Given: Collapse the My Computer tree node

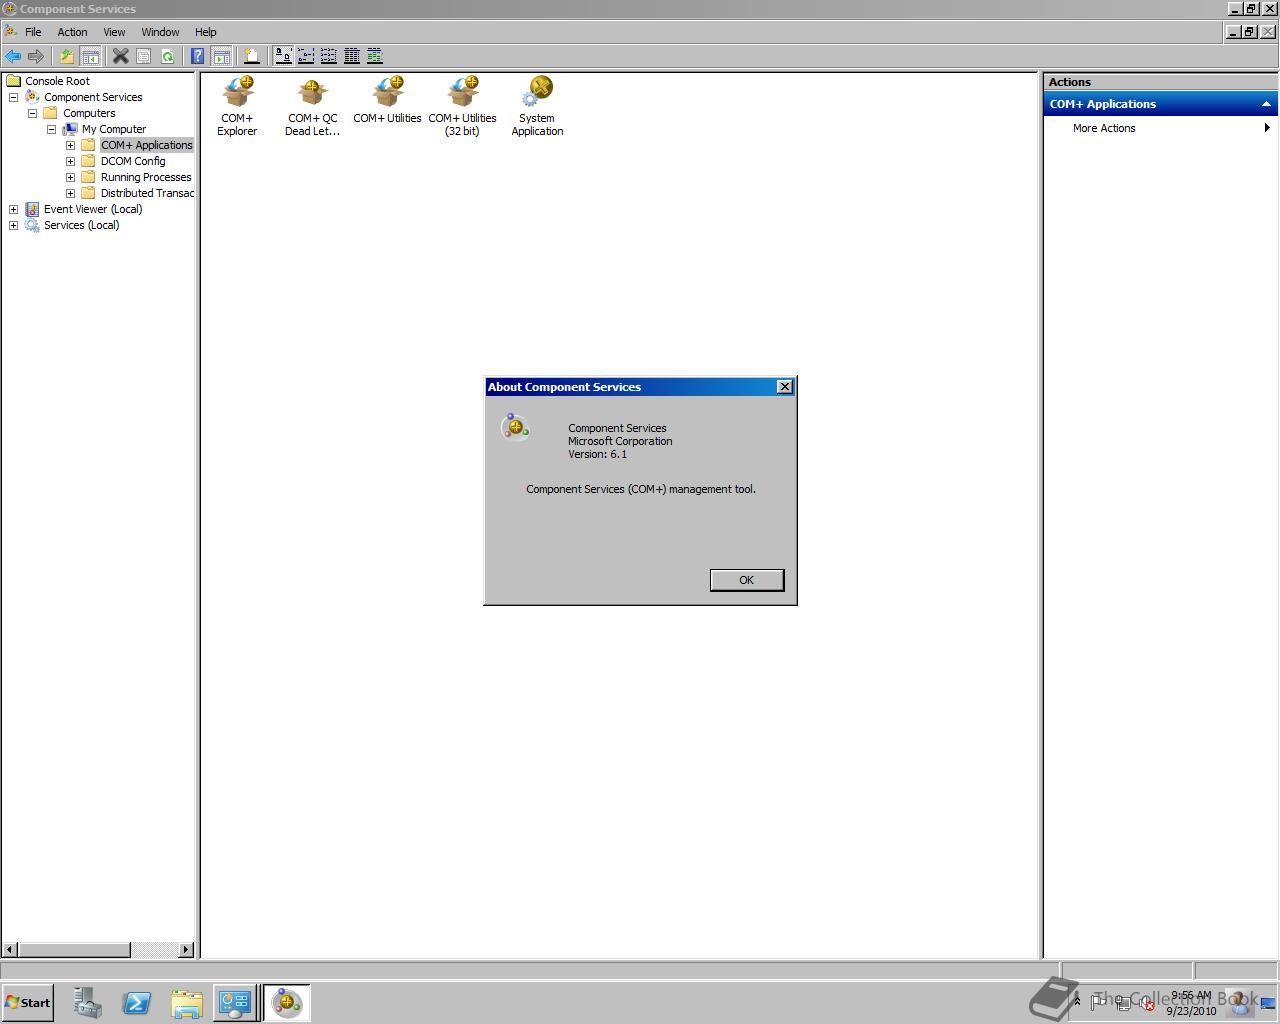Looking at the screenshot, I should tap(51, 129).
